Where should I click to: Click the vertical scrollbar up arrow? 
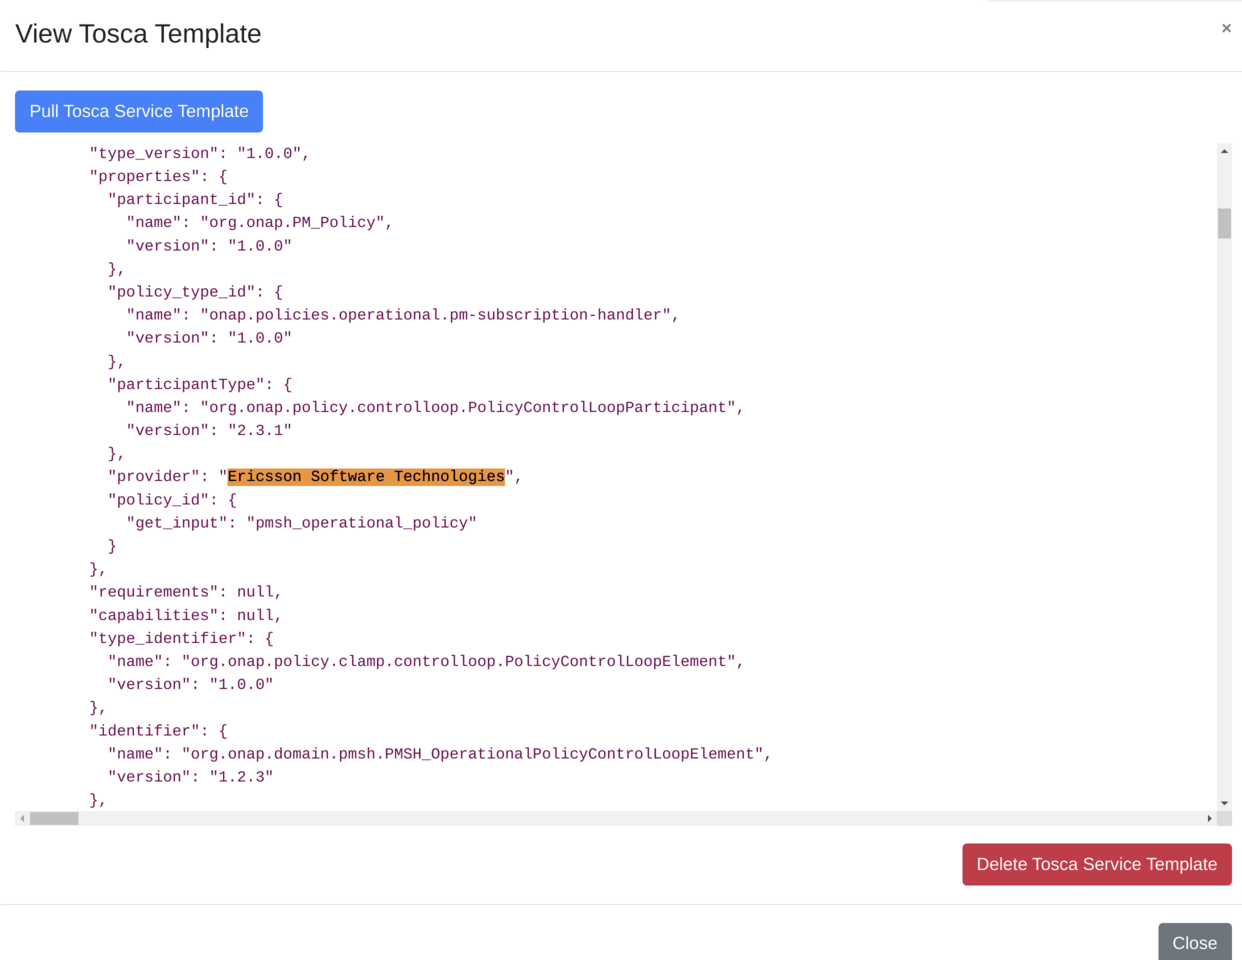[1224, 151]
